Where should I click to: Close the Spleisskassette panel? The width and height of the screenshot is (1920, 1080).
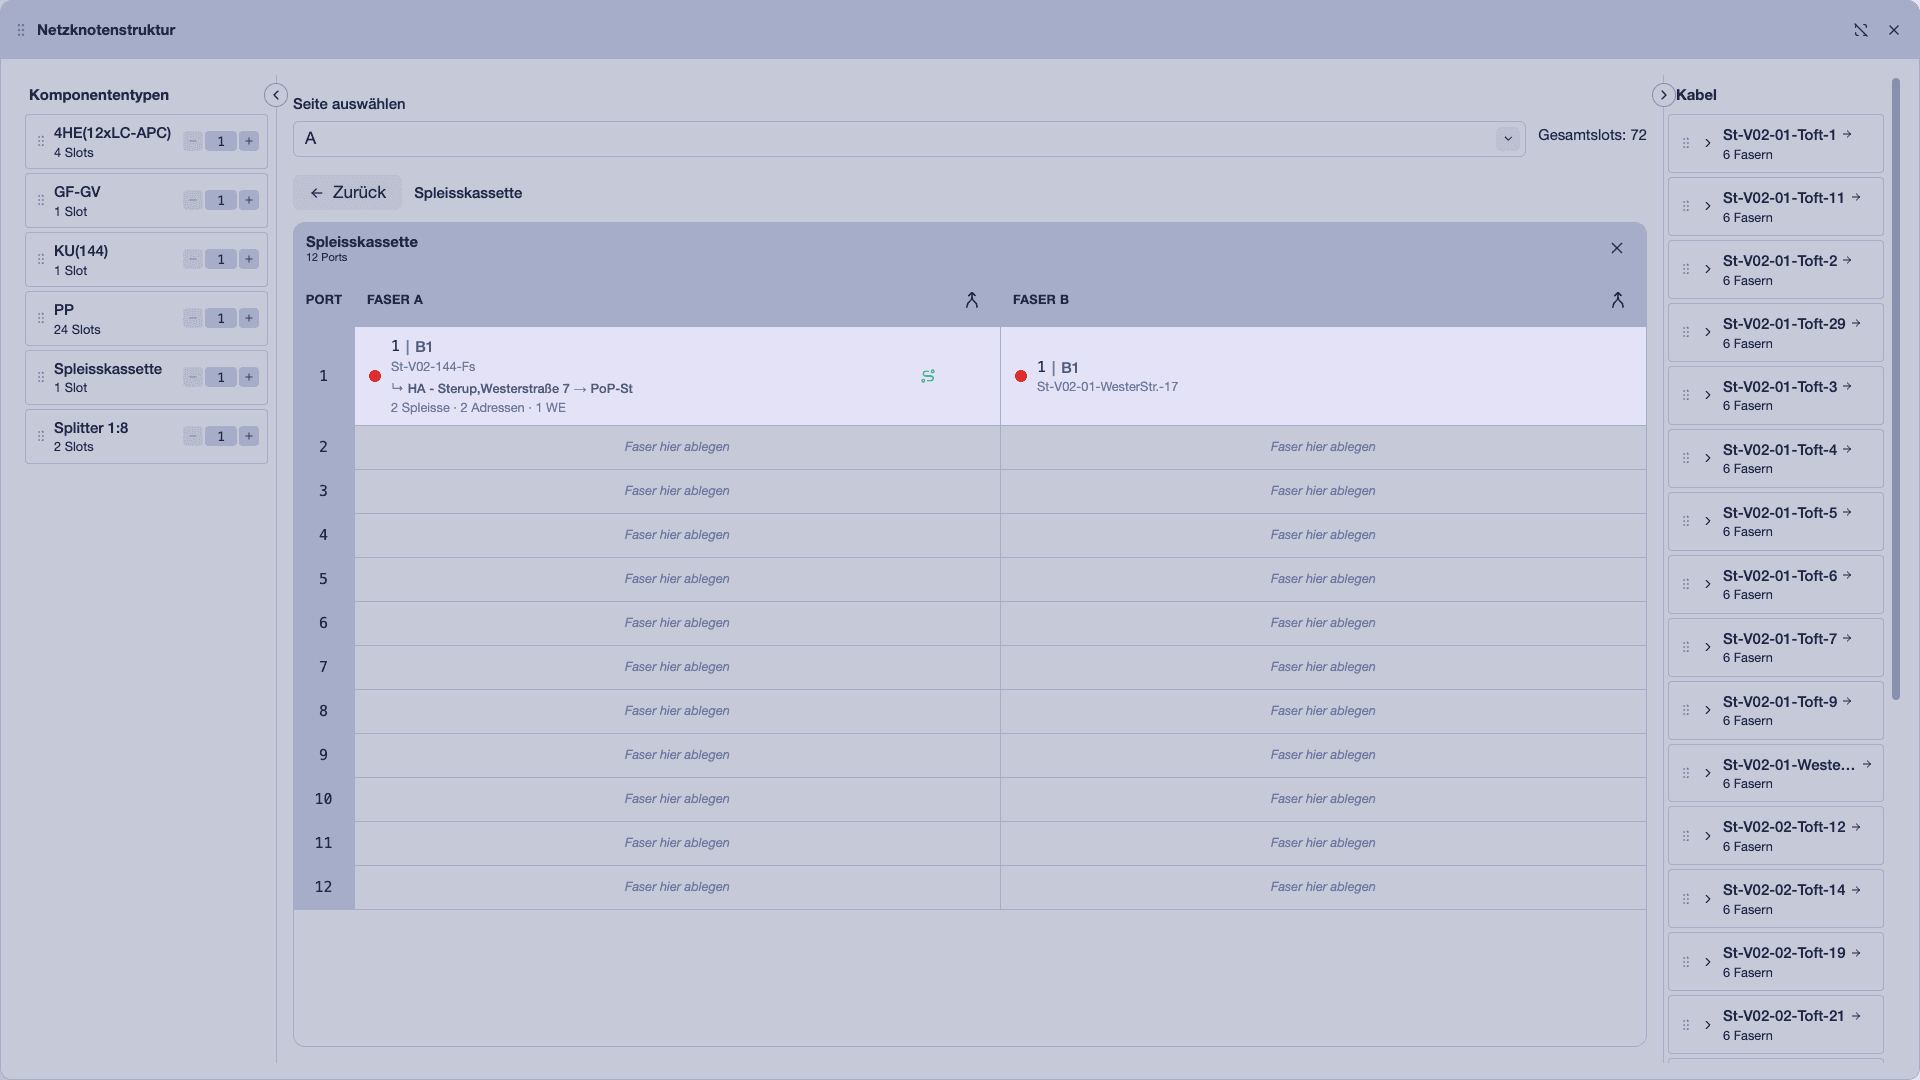[x=1617, y=248]
